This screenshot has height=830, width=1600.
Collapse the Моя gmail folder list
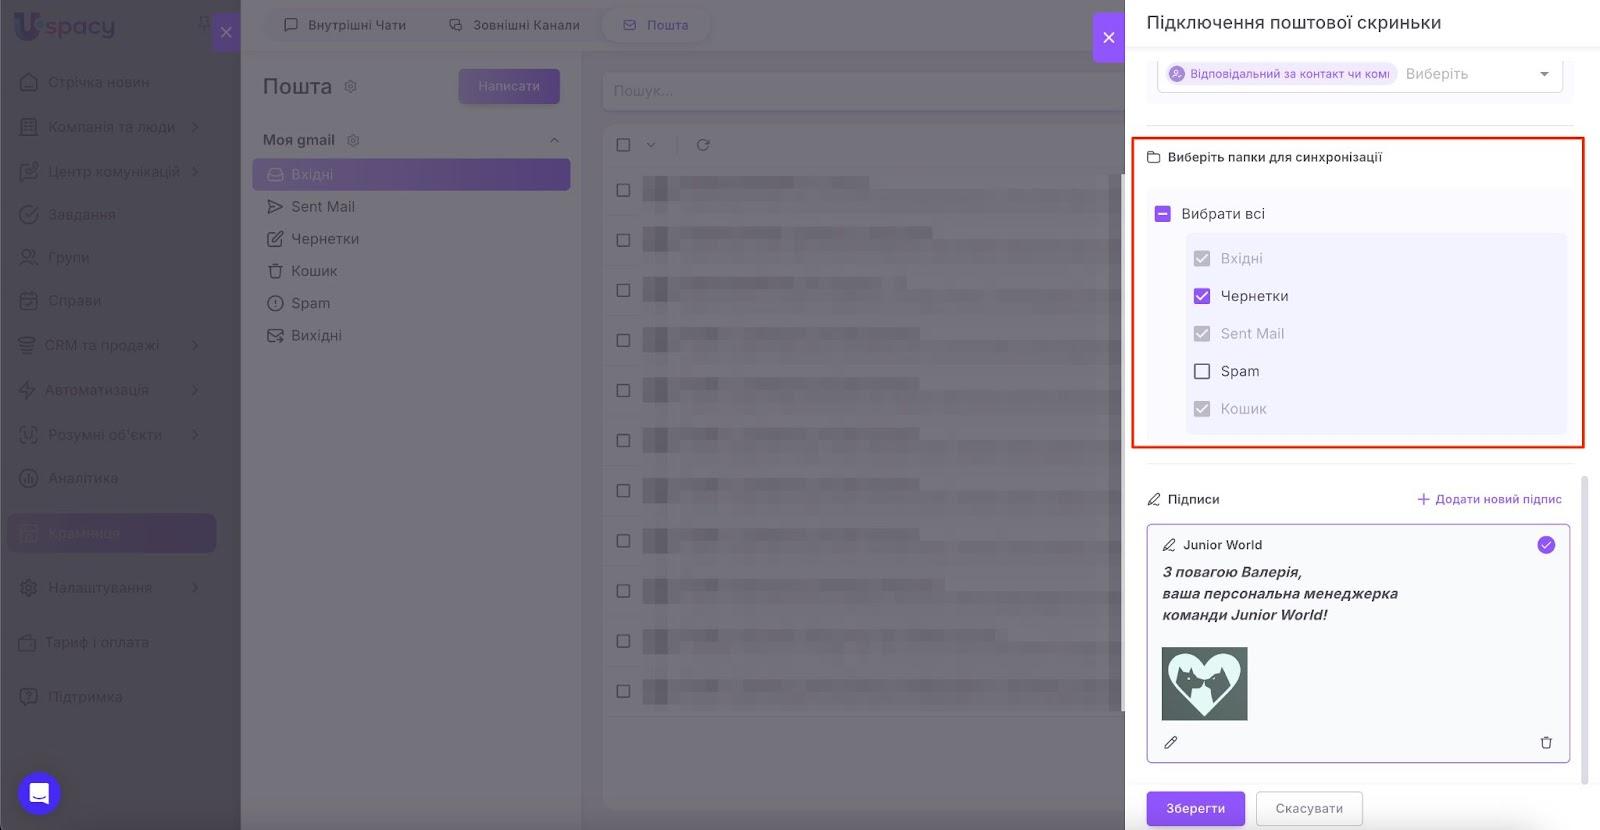pyautogui.click(x=554, y=140)
